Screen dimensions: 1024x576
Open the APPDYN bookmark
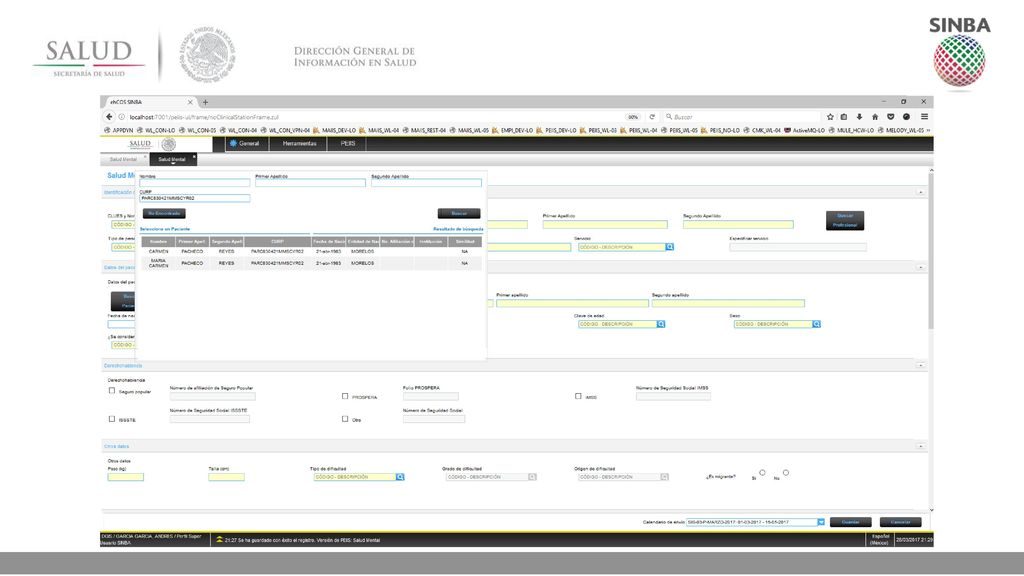[118, 131]
